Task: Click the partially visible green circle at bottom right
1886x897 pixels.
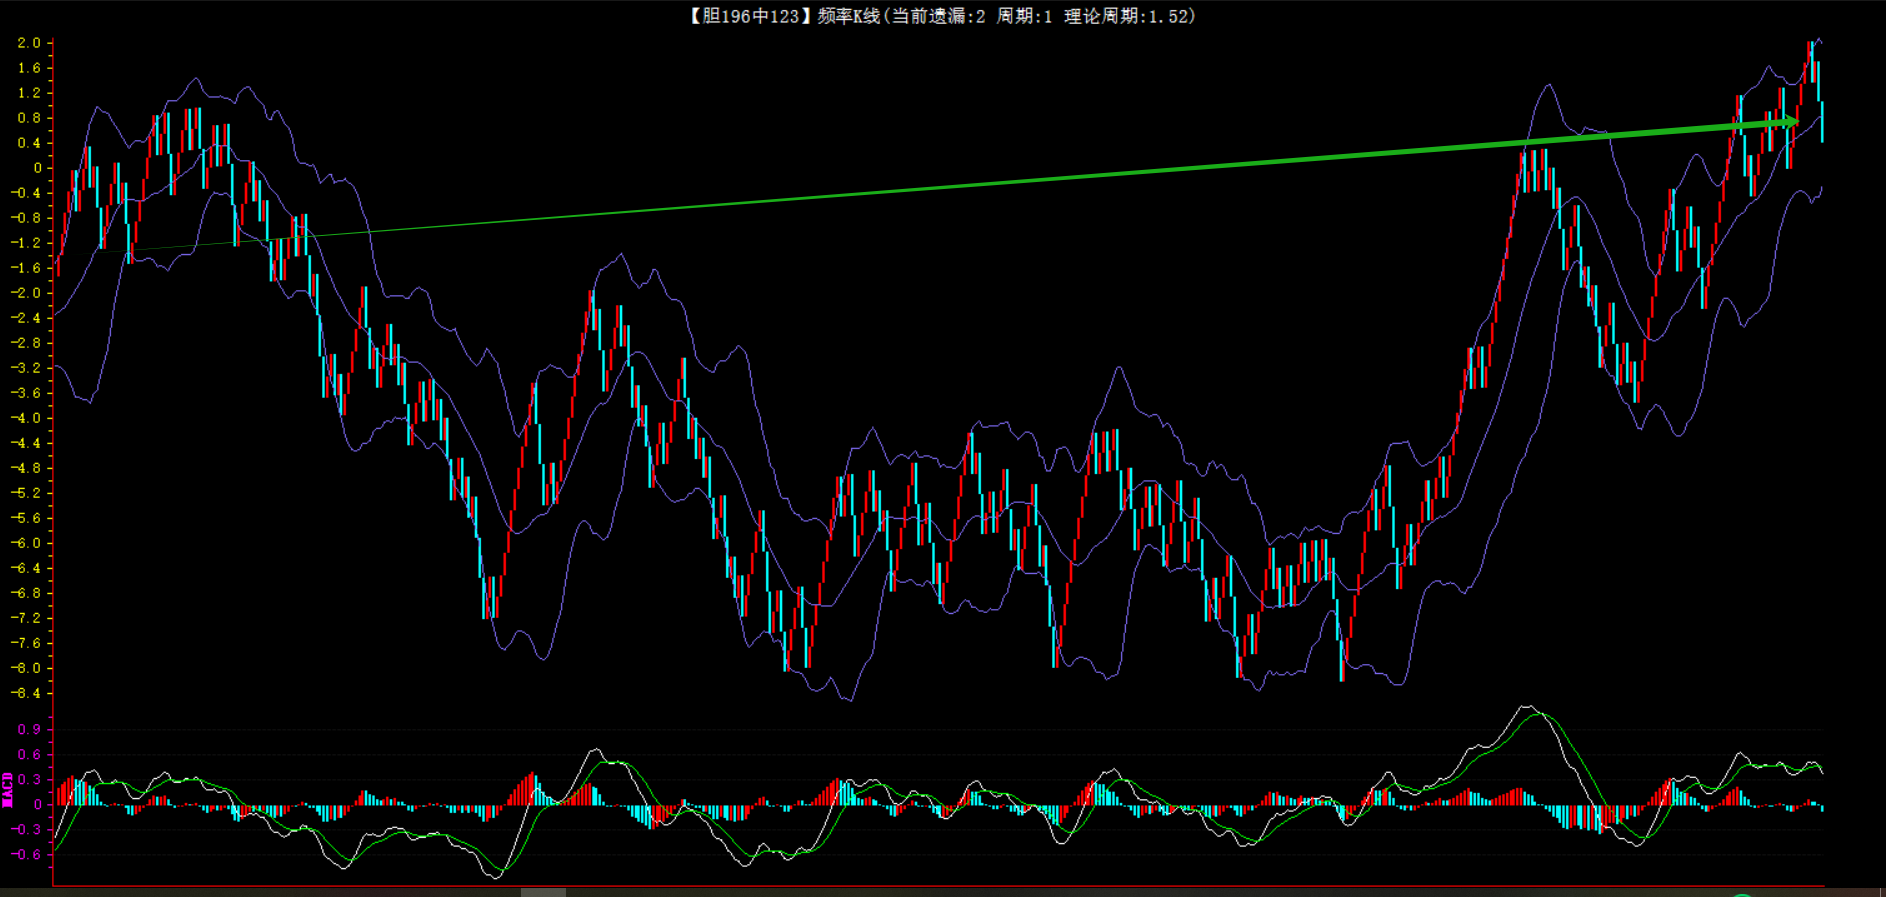Action: [1743, 894]
